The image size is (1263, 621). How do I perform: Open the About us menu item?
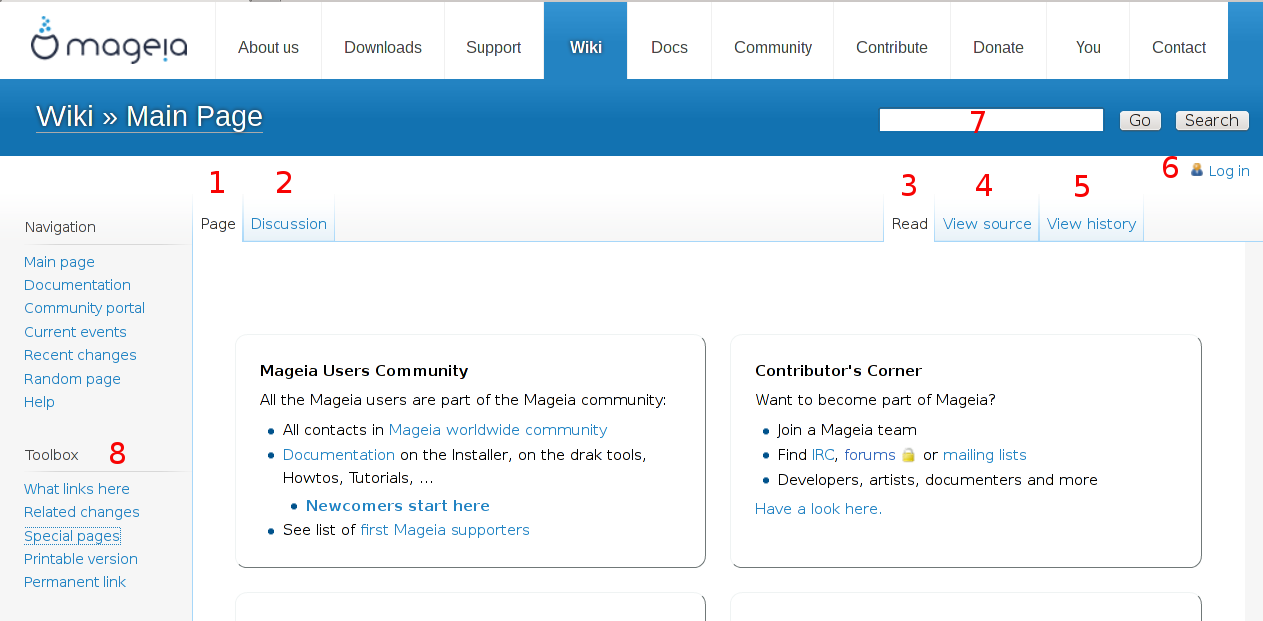268,47
